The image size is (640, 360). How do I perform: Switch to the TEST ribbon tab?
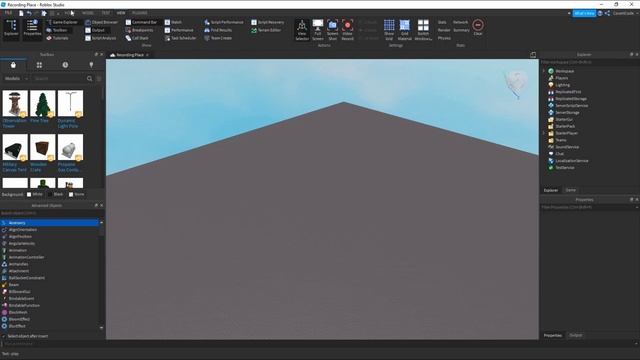click(106, 13)
